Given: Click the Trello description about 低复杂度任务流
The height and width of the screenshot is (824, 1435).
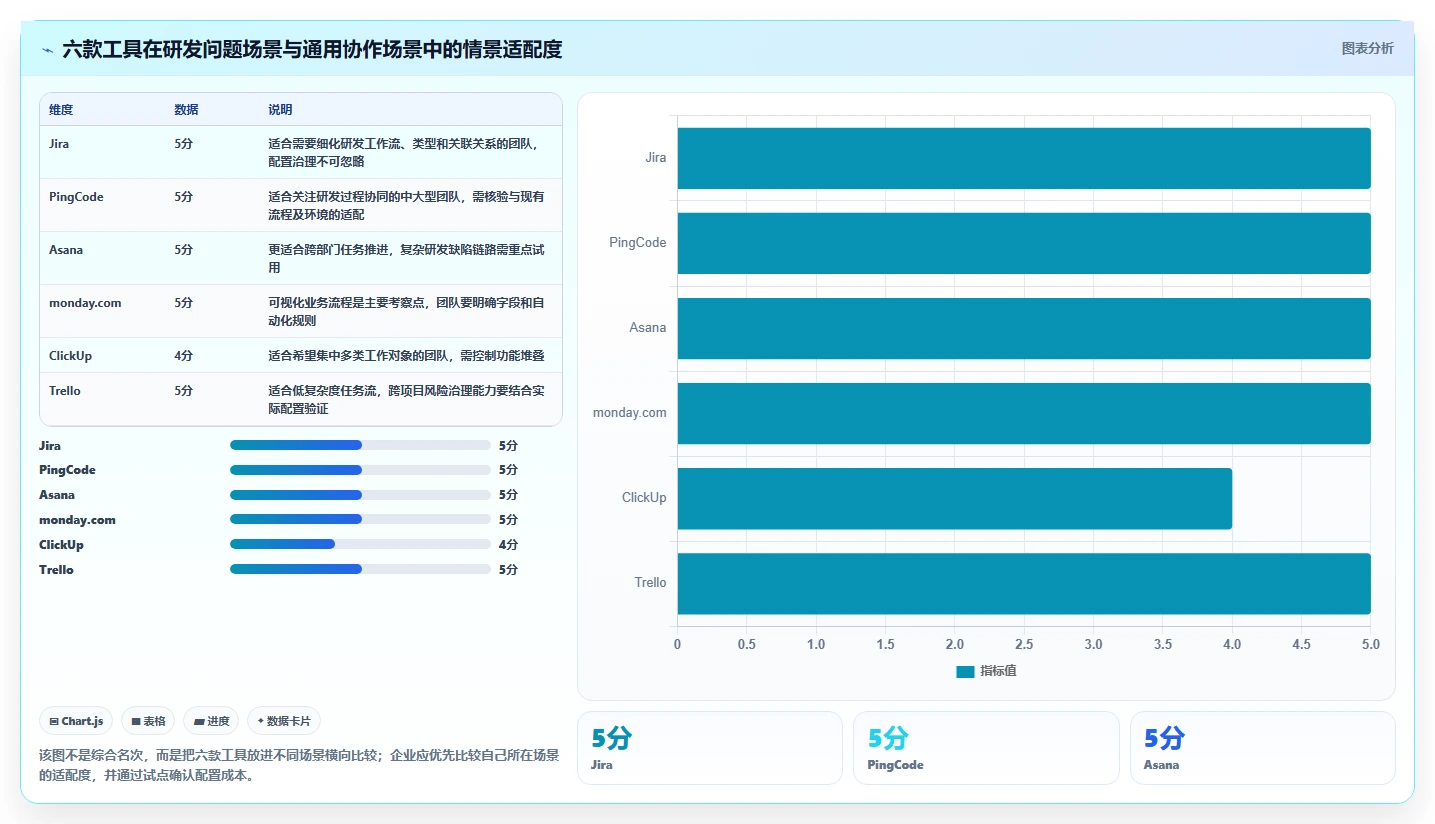Looking at the screenshot, I should tap(408, 400).
